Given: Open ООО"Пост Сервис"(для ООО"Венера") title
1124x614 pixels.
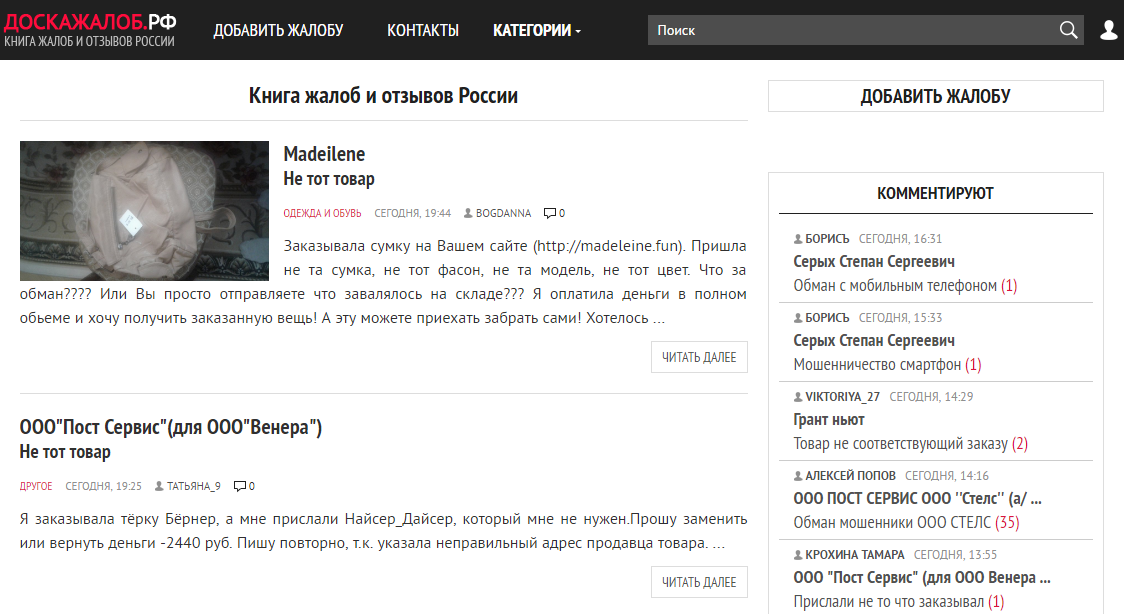Looking at the screenshot, I should click(171, 427).
